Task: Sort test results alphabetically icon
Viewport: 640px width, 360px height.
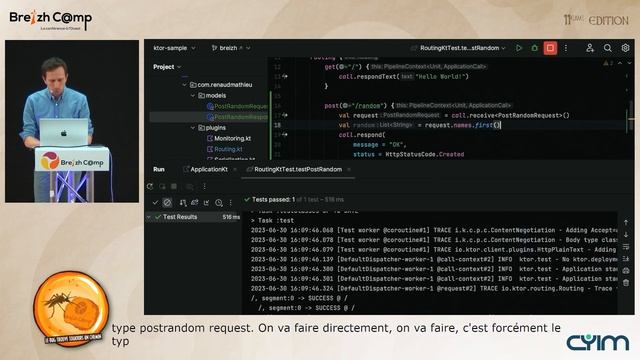Action: 183,202
